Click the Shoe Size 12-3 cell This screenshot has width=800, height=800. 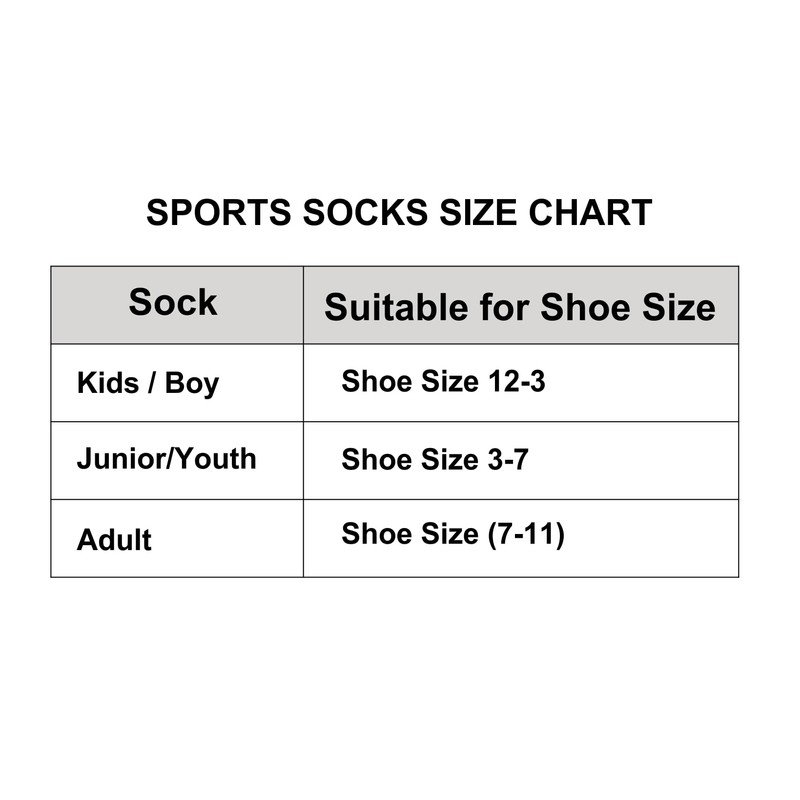pos(443,381)
